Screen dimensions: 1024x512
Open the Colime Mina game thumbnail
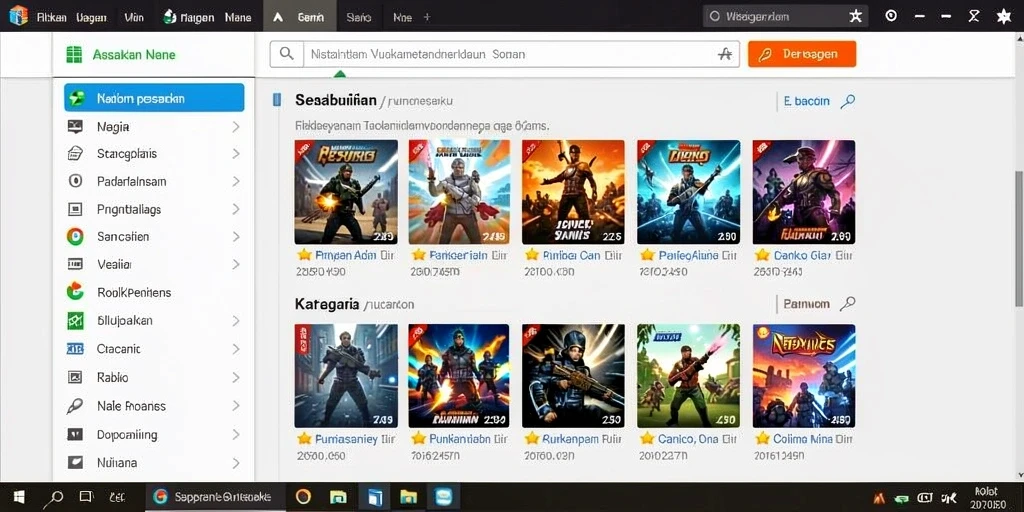804,376
